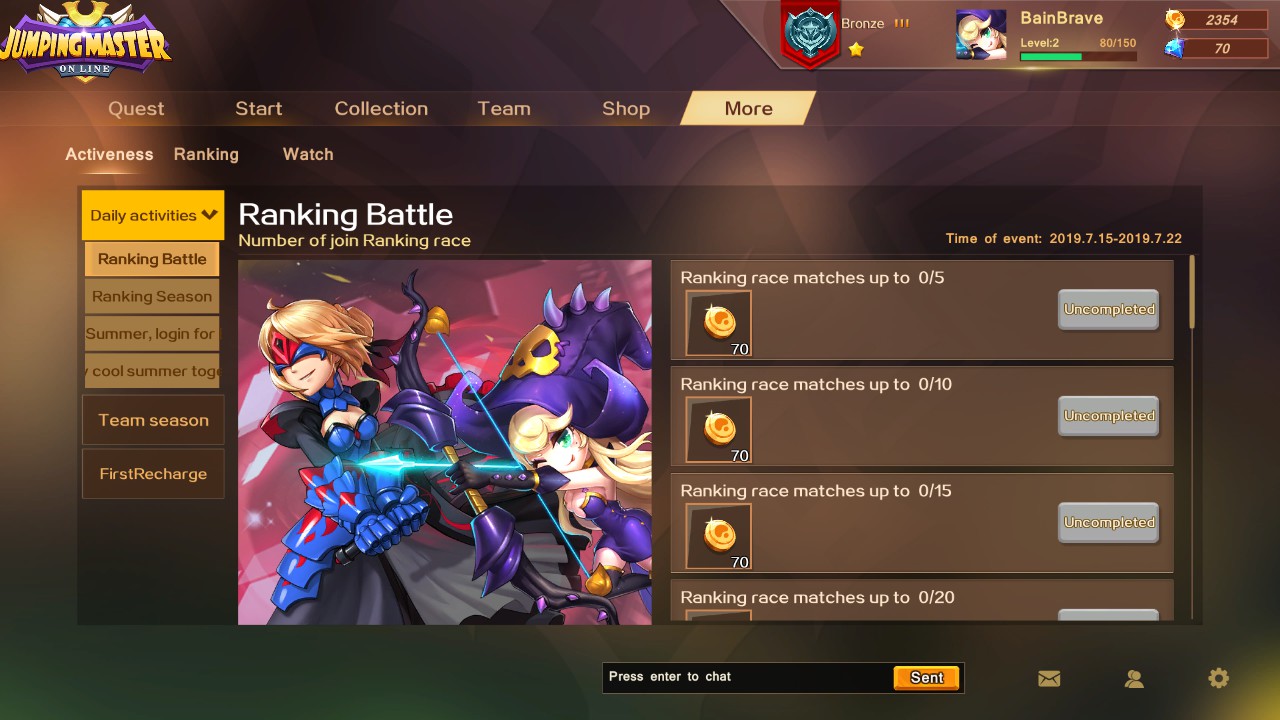Select the Ranking sub-tab
Viewport: 1280px width, 720px height.
pos(206,154)
